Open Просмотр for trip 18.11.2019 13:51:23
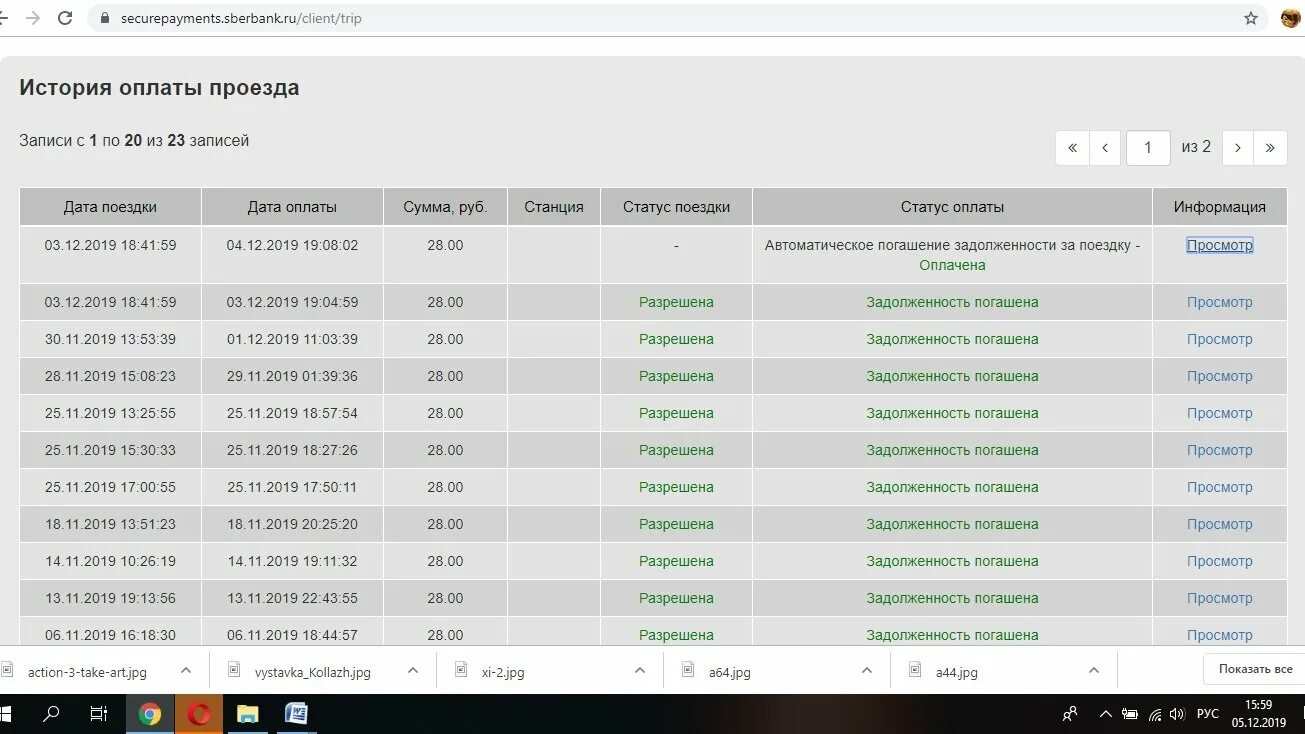Viewport: 1305px width, 734px height. 1219,524
